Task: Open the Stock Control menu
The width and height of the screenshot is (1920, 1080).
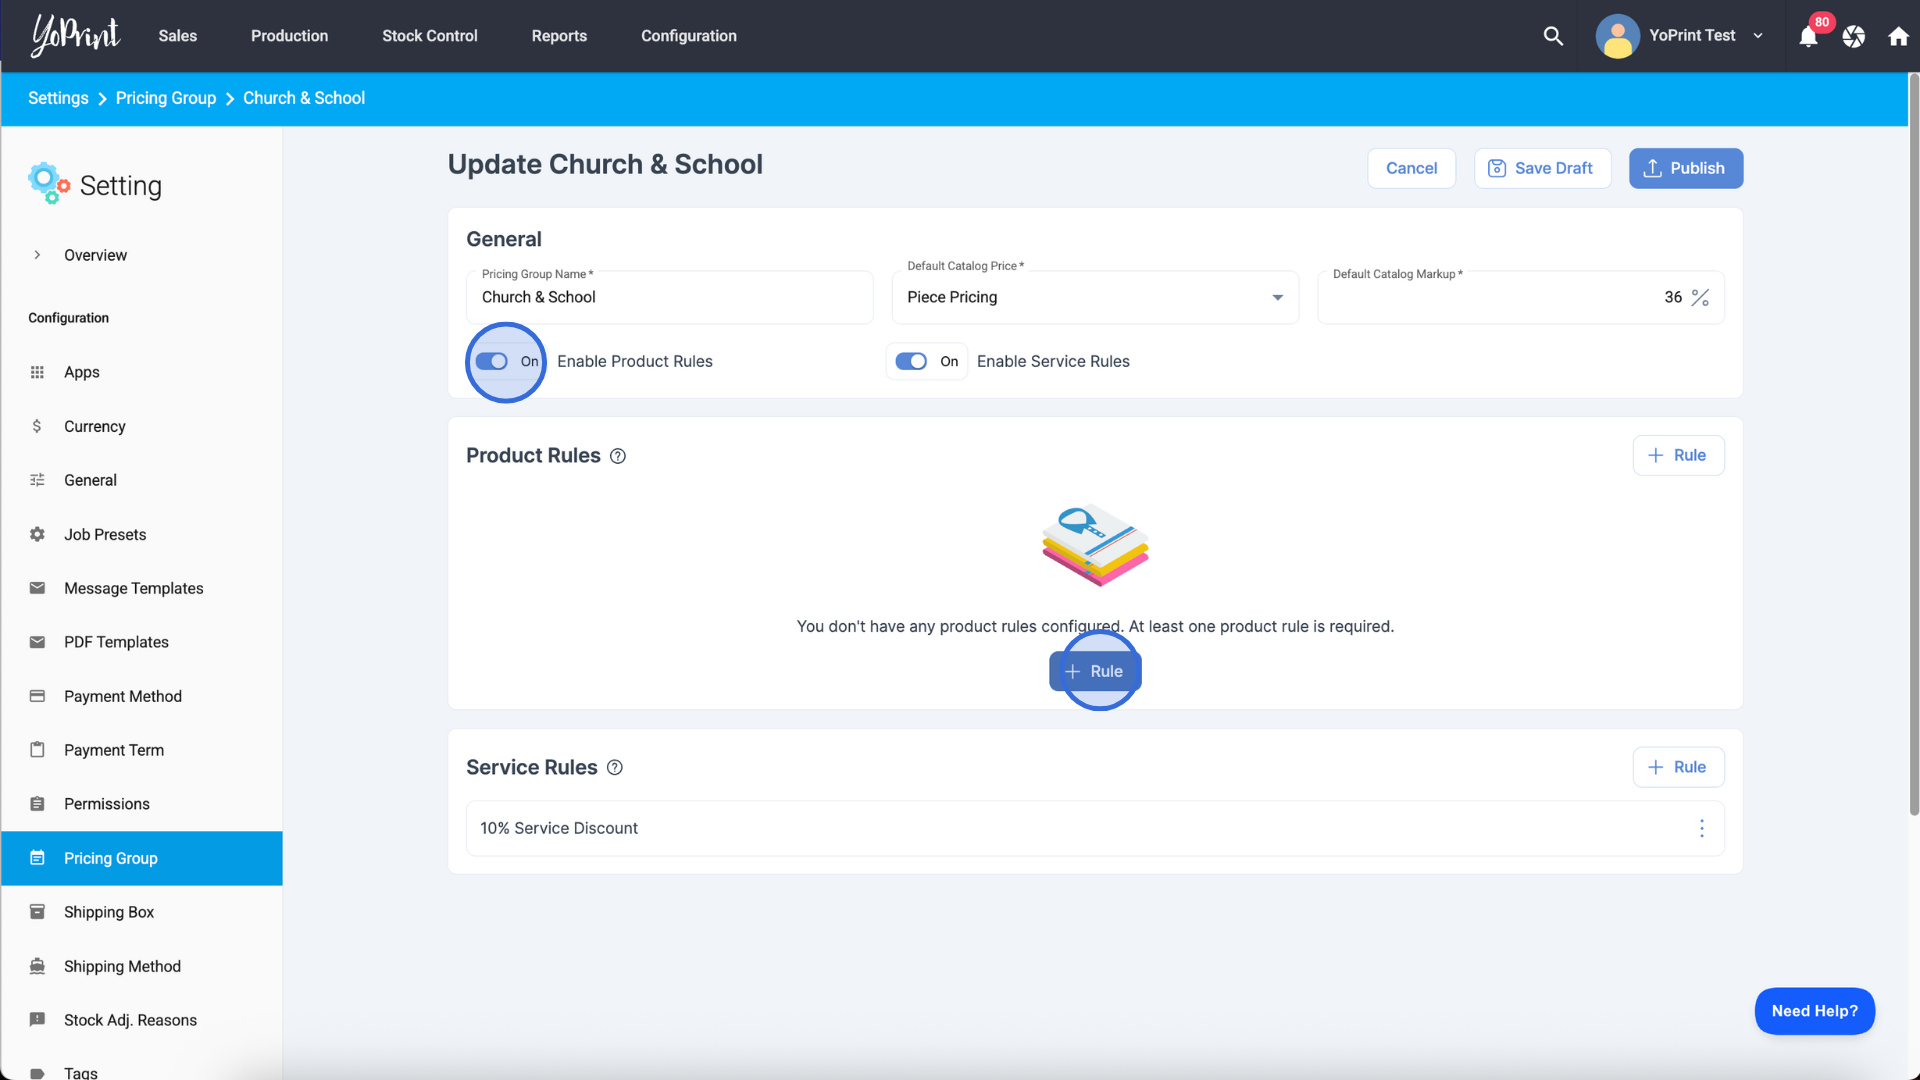Action: 430,36
